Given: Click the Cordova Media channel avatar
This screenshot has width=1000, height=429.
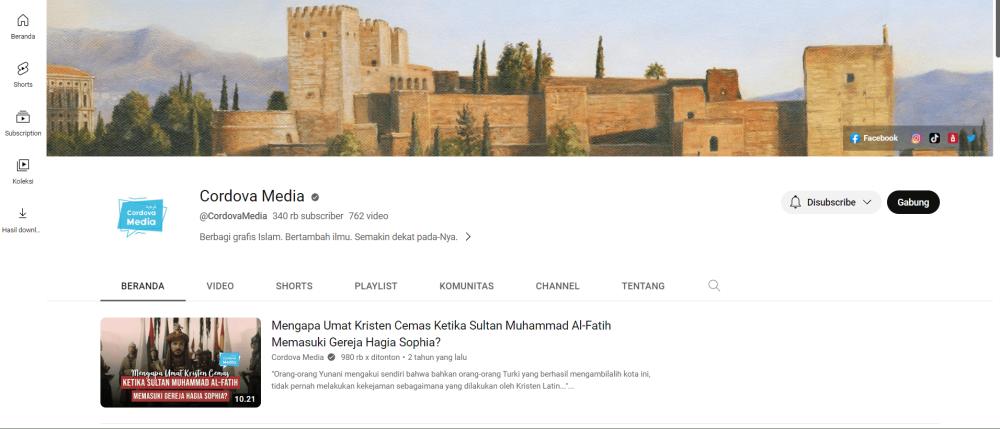Looking at the screenshot, I should tap(142, 217).
